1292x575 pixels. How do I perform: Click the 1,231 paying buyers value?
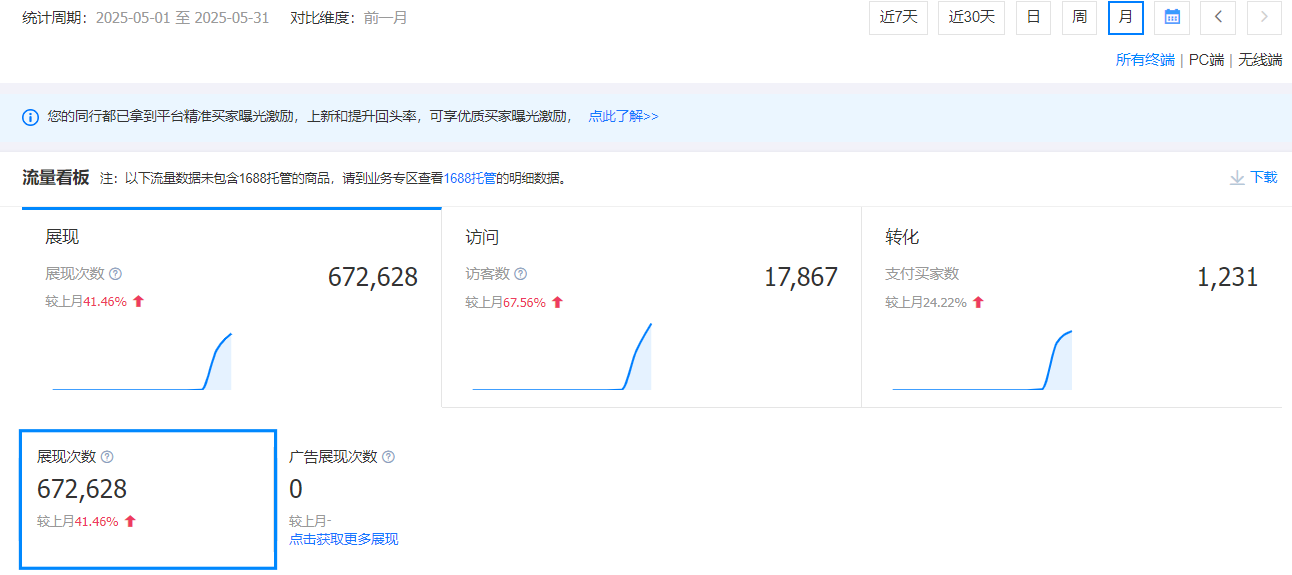point(1228,278)
